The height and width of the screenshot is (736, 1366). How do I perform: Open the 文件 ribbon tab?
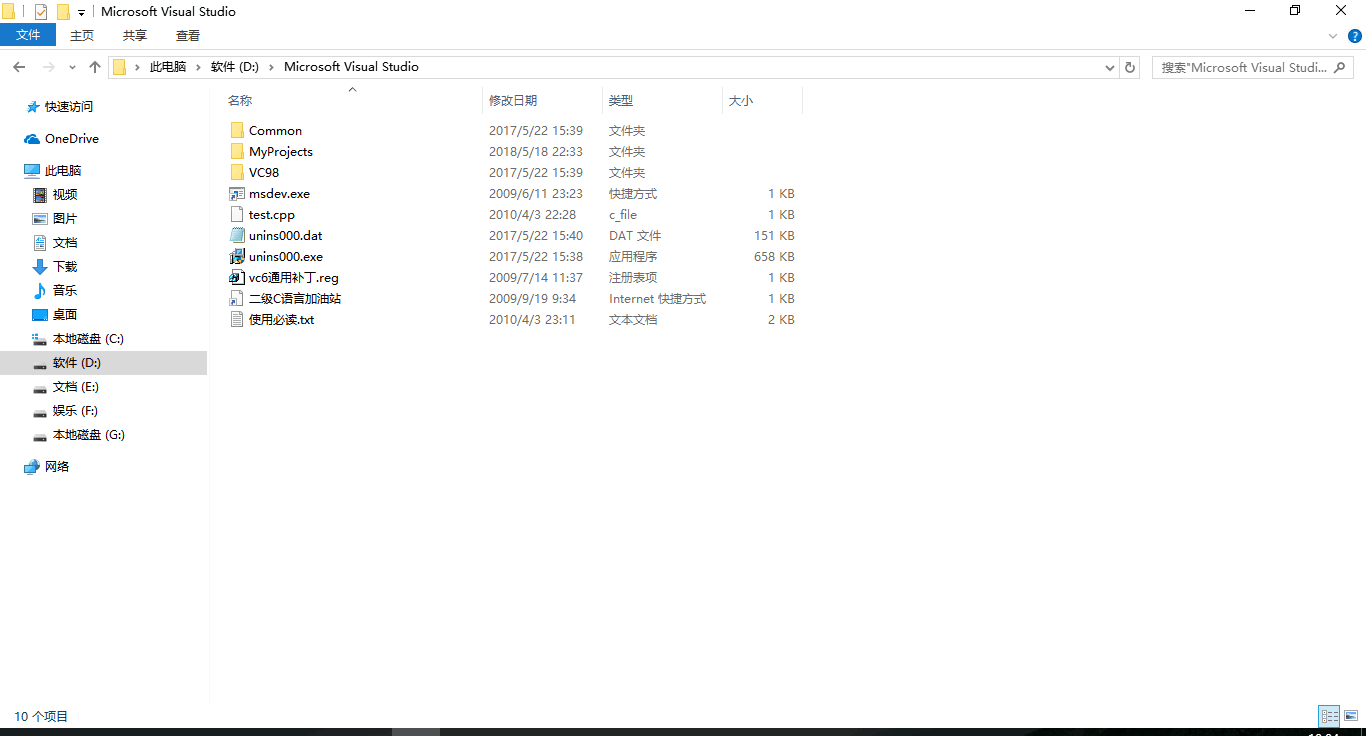tap(28, 35)
